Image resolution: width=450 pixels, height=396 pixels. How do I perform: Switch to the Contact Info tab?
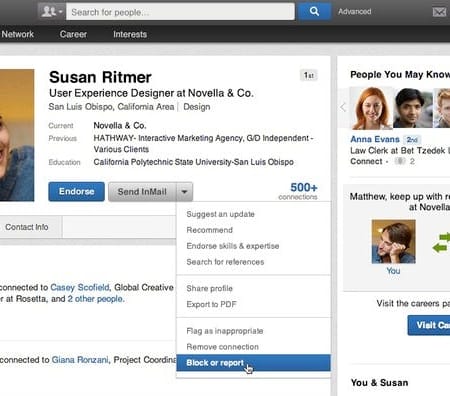27,227
